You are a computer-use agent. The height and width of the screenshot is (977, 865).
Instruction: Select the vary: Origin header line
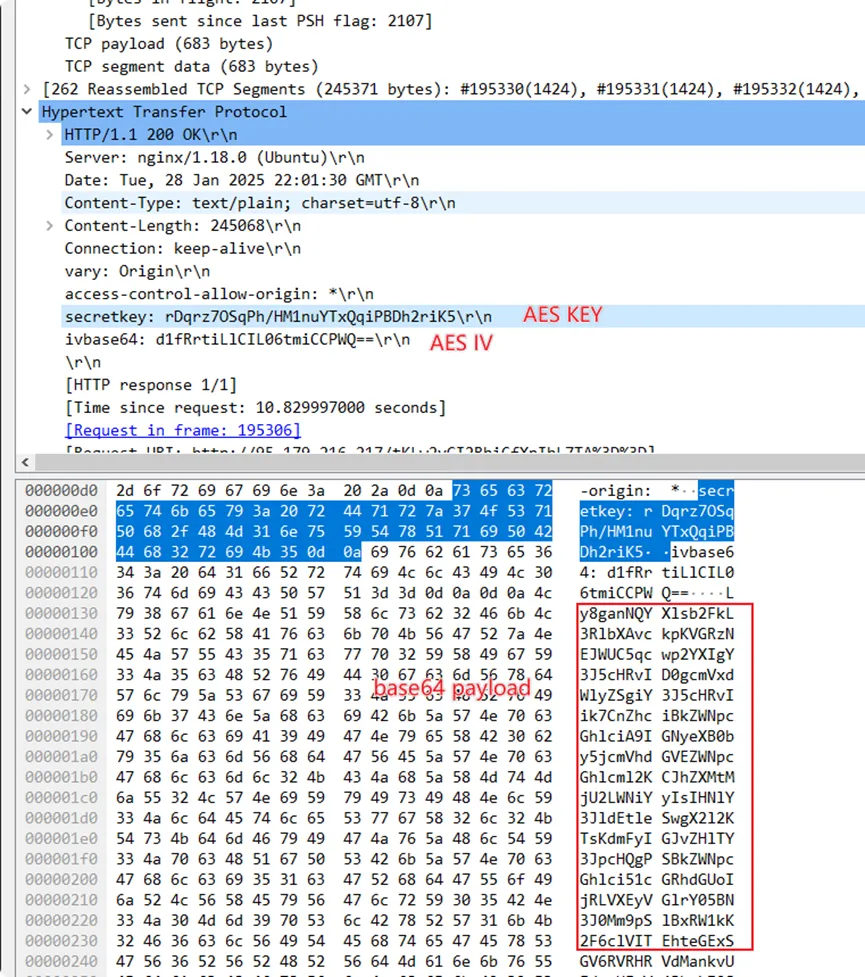click(137, 271)
